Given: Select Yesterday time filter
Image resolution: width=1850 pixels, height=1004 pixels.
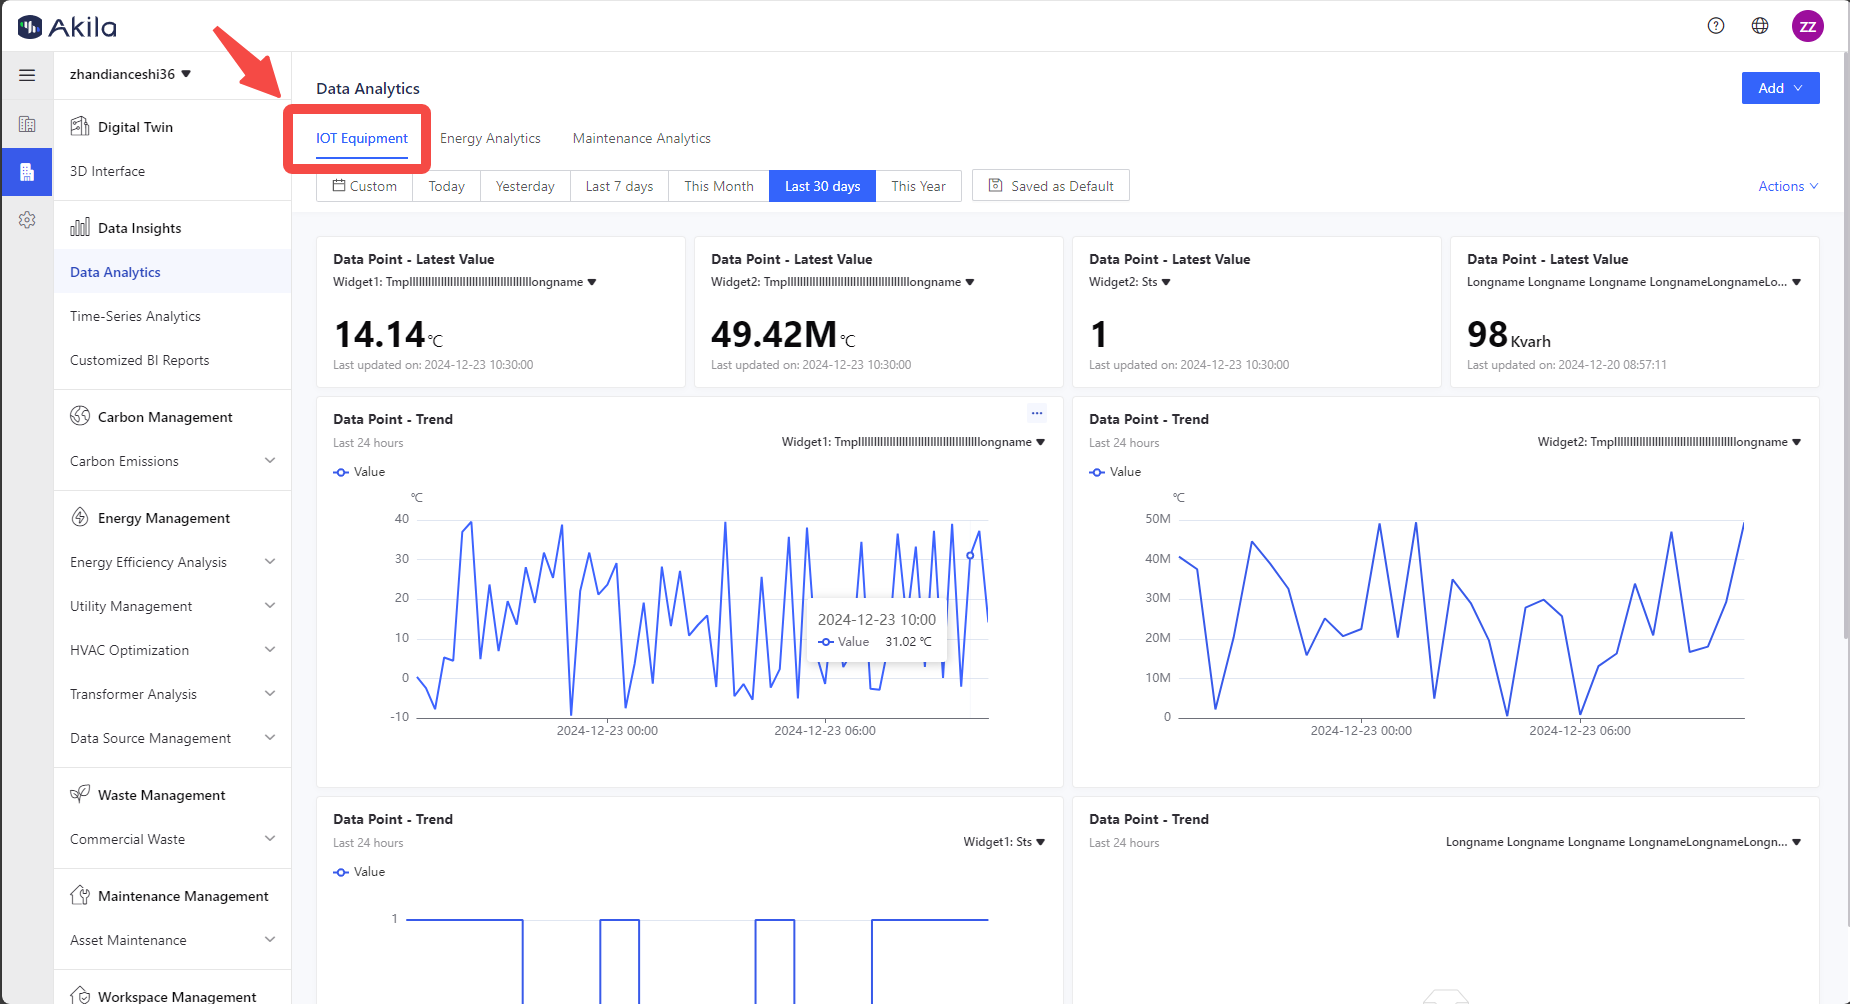Looking at the screenshot, I should [x=525, y=186].
